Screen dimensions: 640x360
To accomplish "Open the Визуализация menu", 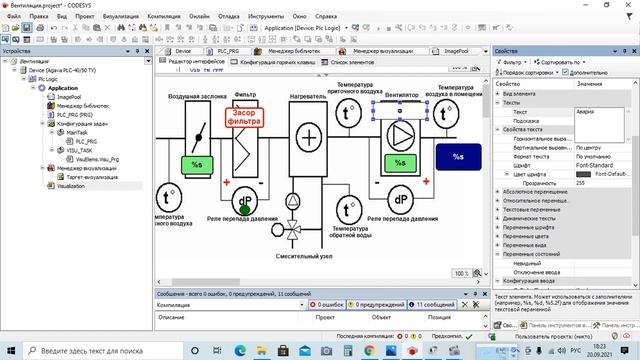I will (121, 16).
